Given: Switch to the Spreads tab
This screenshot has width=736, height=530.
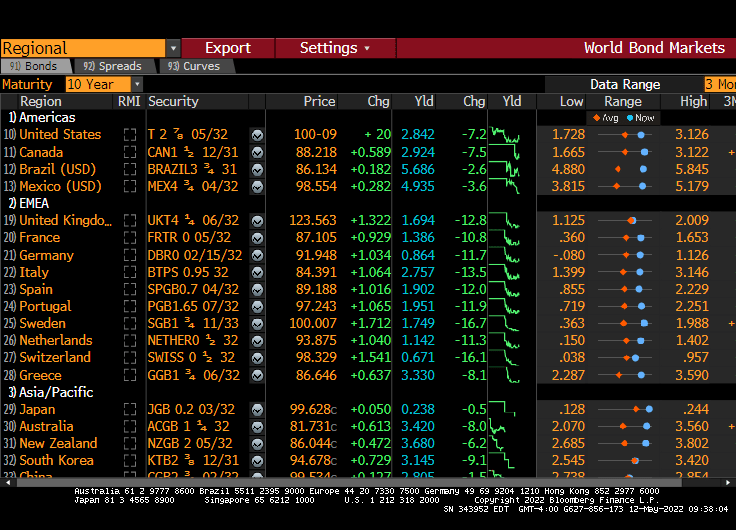Looking at the screenshot, I should click(x=113, y=66).
